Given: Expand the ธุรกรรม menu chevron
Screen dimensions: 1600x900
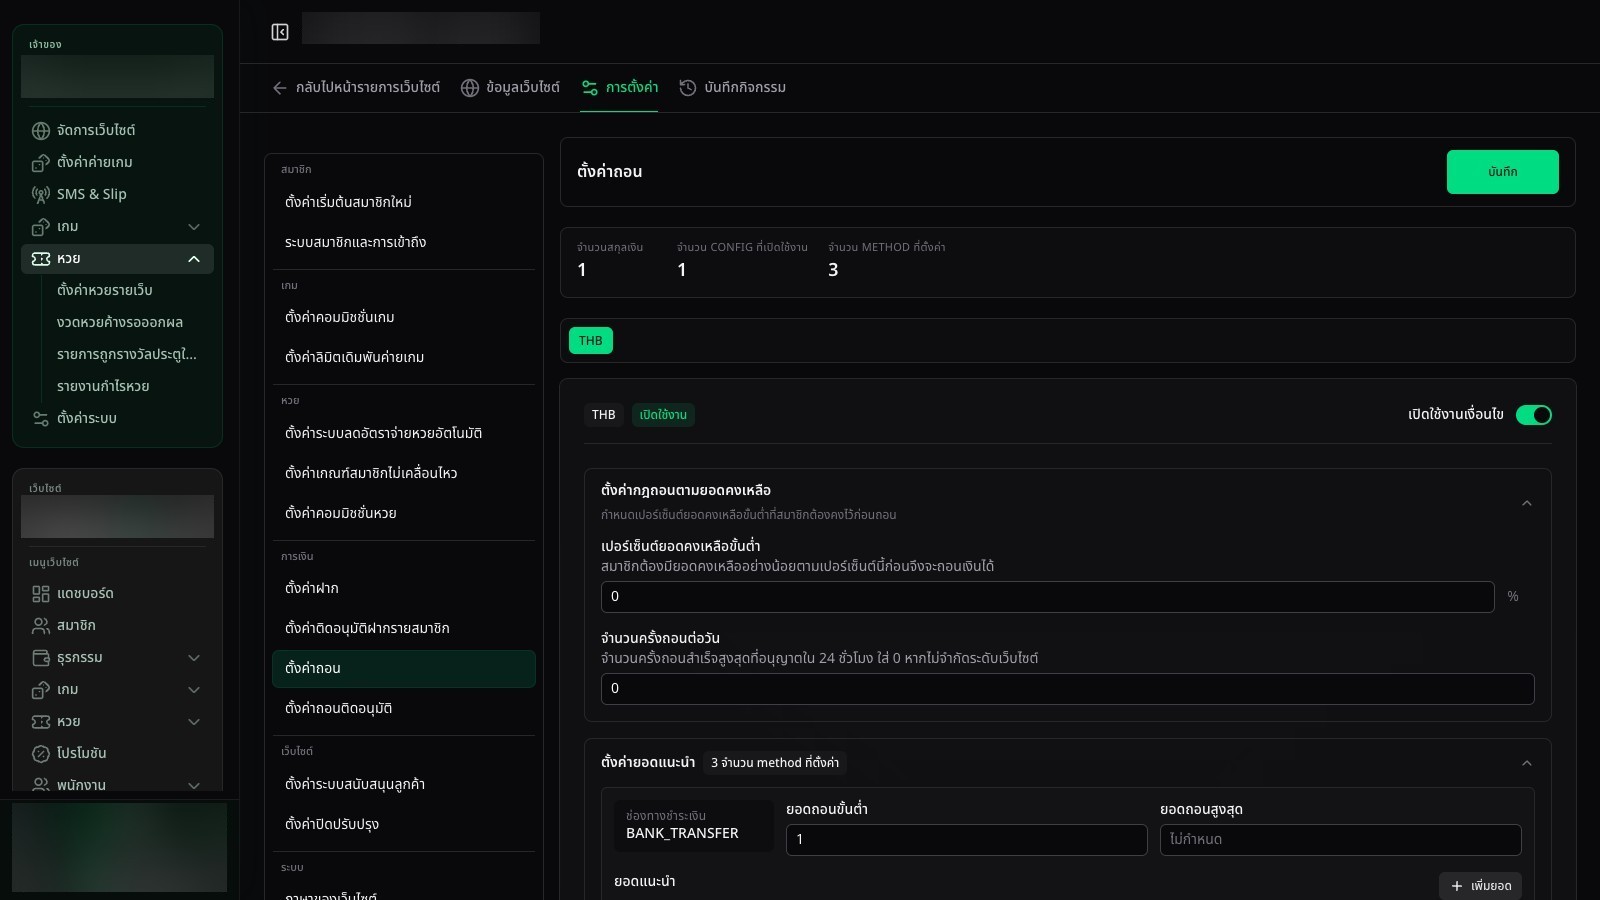Looking at the screenshot, I should (194, 658).
